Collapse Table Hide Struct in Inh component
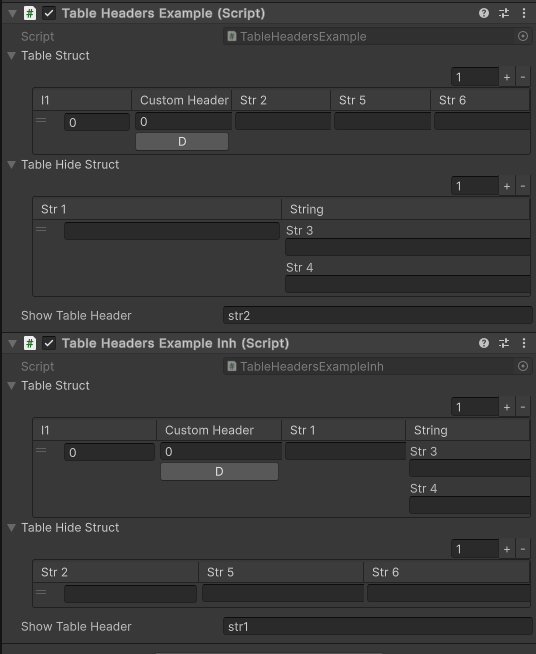The width and height of the screenshot is (536, 654). click(x=12, y=528)
